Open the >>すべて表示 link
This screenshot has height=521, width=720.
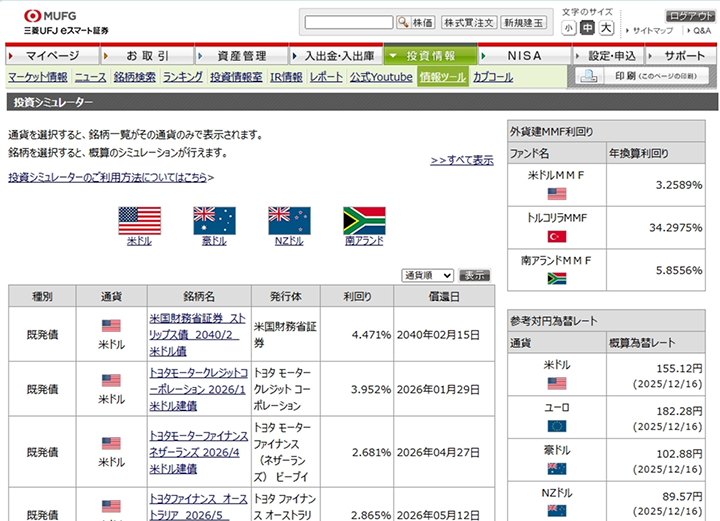click(x=462, y=160)
